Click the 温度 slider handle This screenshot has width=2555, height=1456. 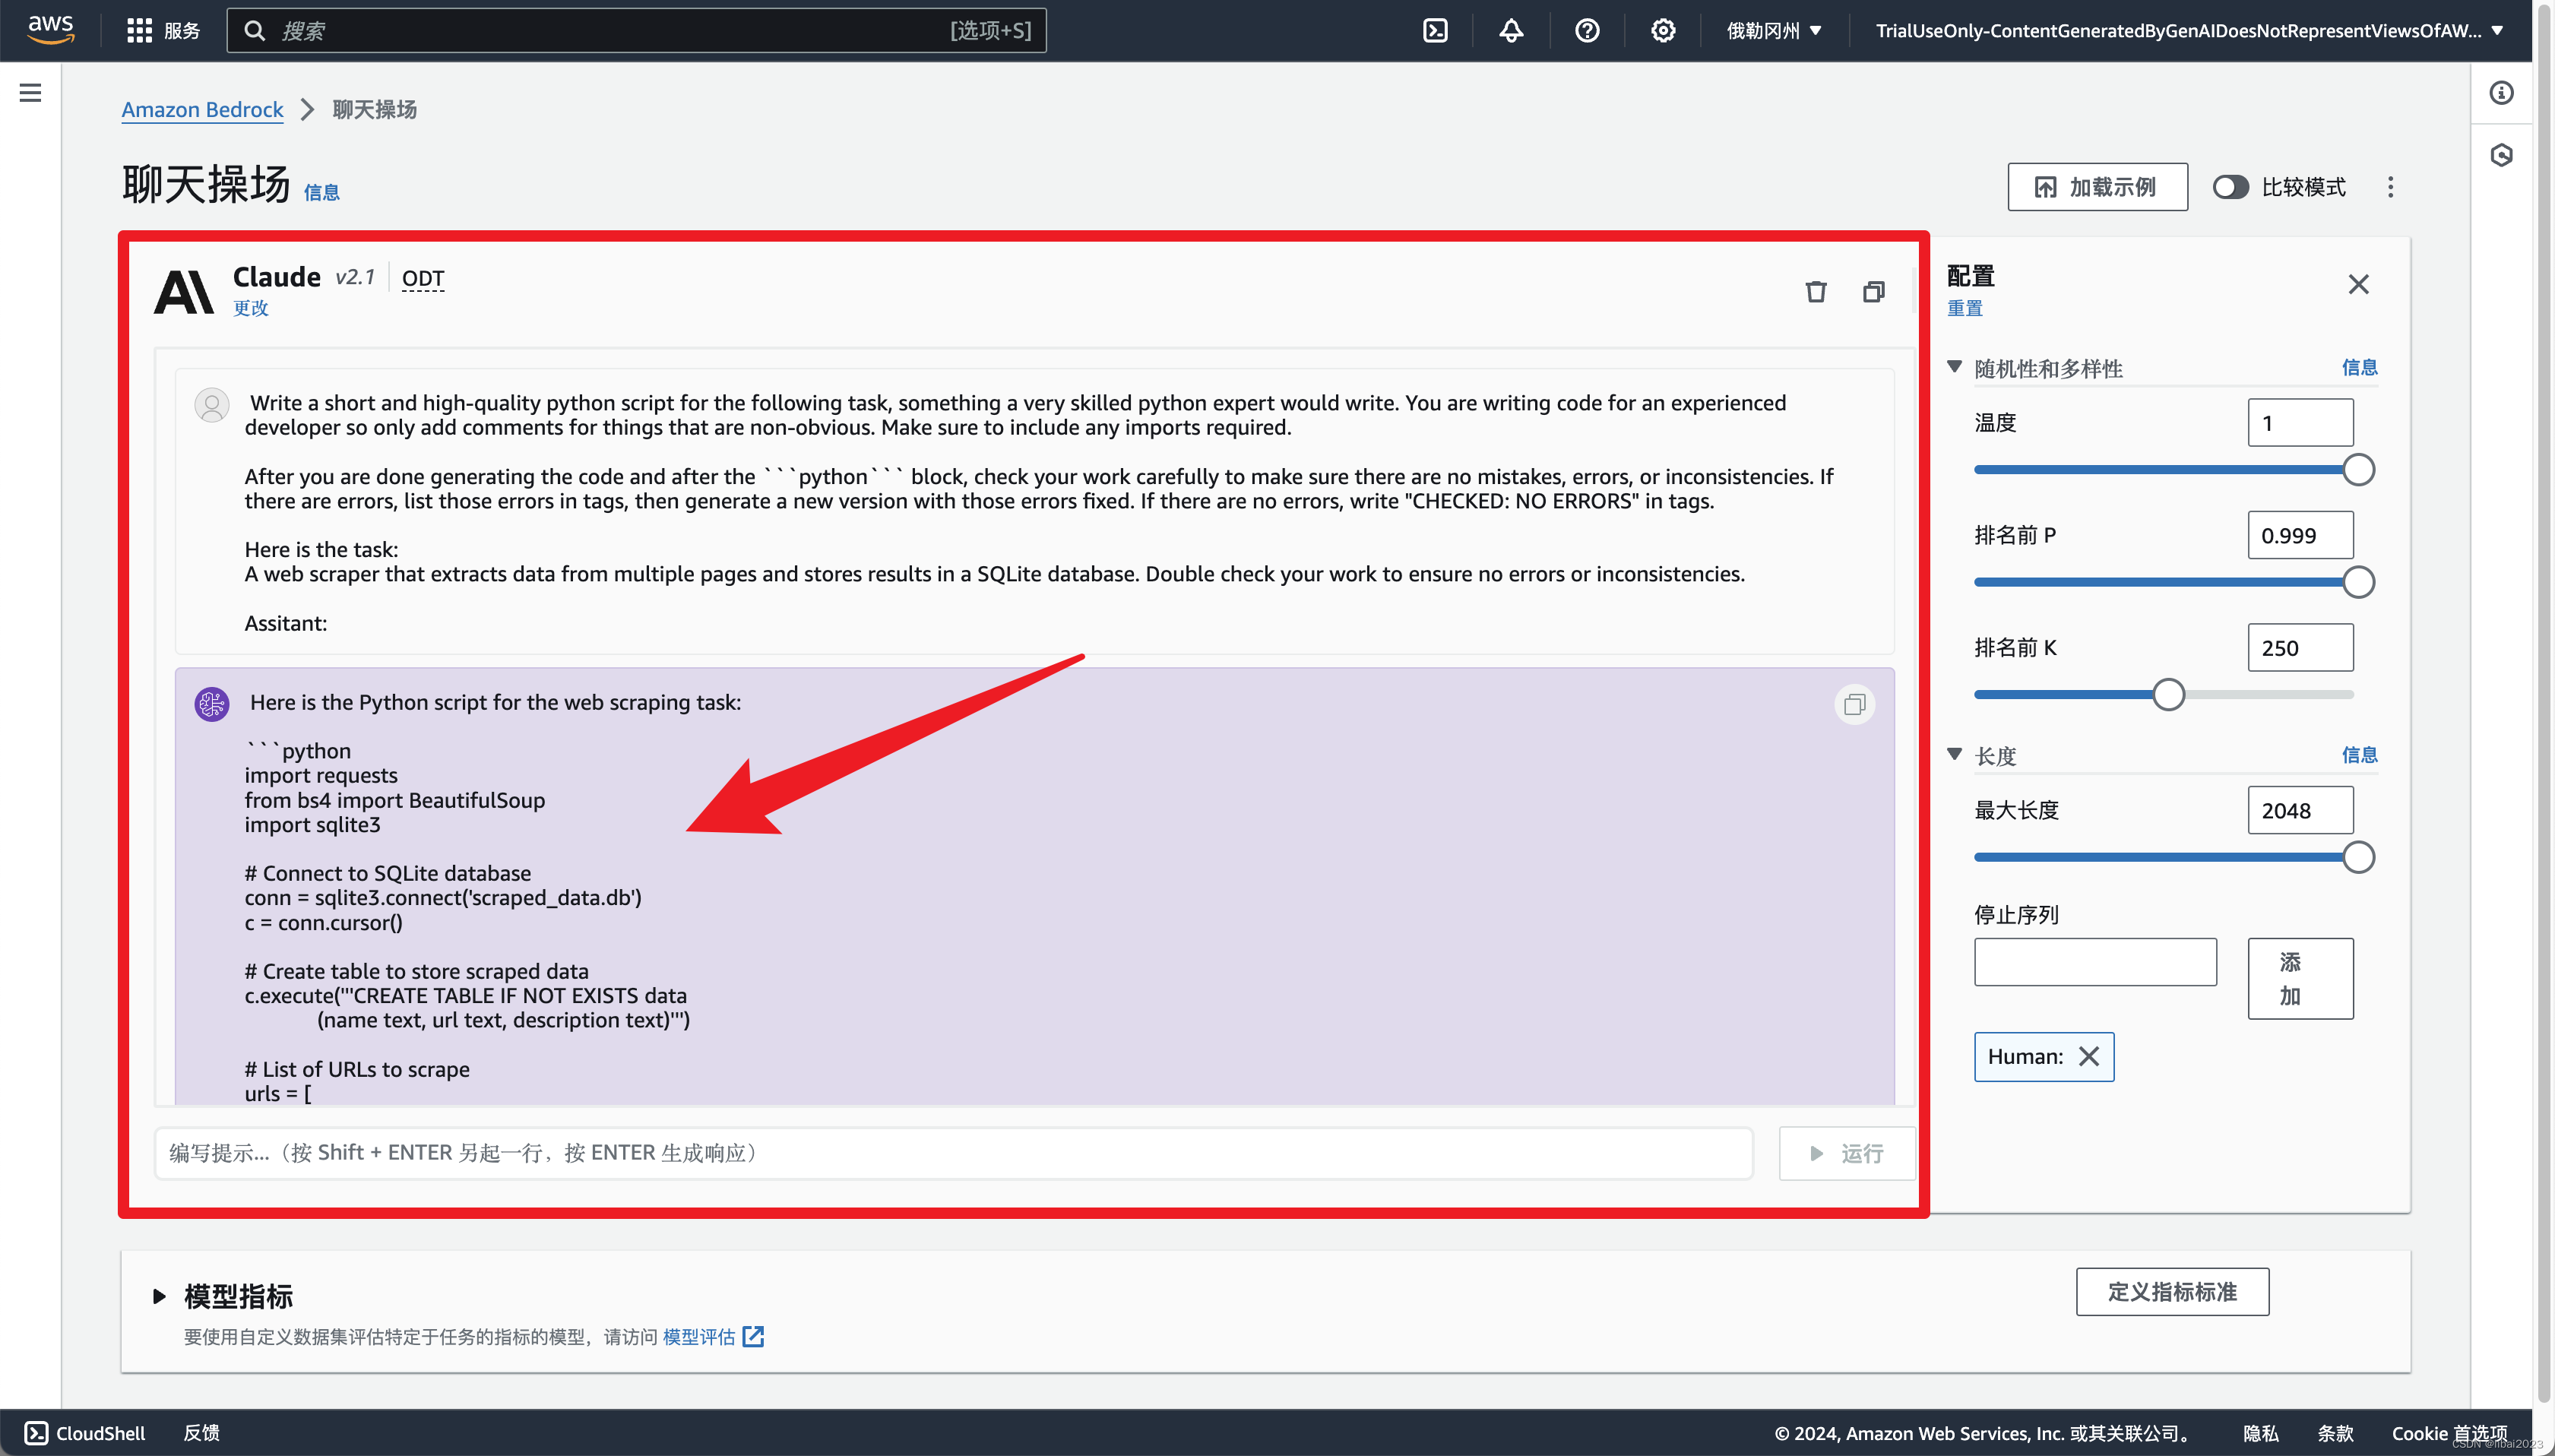[x=2358, y=469]
